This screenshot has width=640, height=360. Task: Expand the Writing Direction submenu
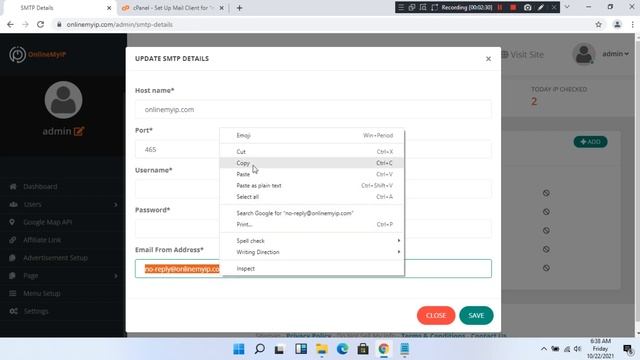(312, 252)
